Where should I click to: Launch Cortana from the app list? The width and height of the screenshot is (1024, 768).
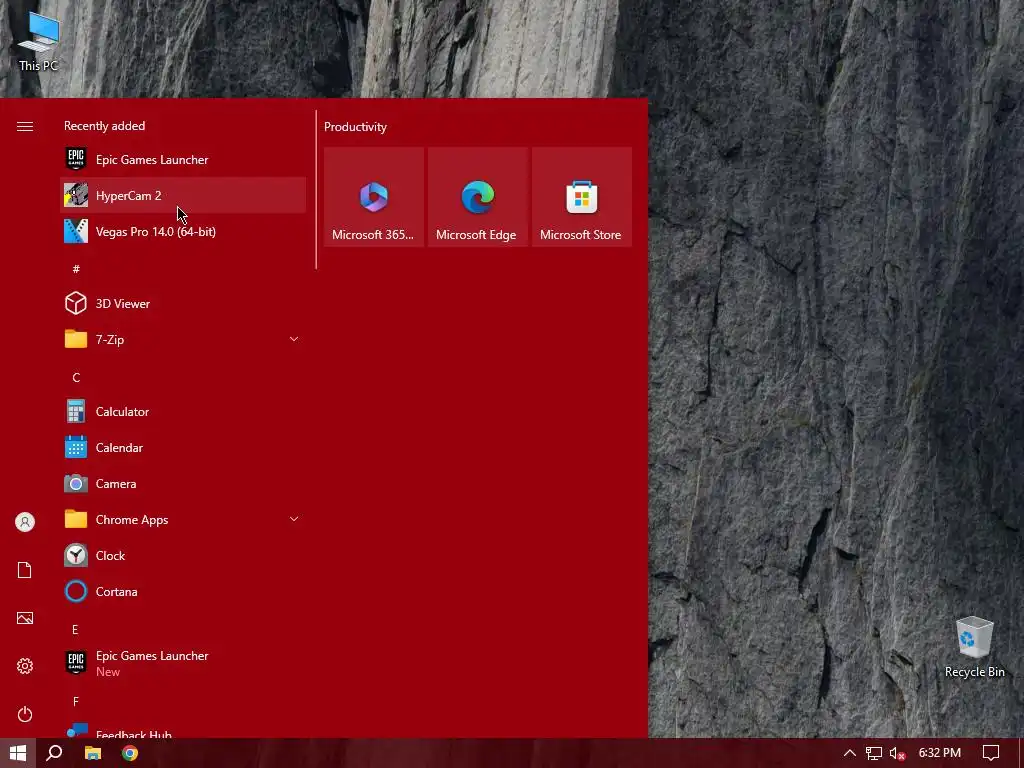point(183,591)
